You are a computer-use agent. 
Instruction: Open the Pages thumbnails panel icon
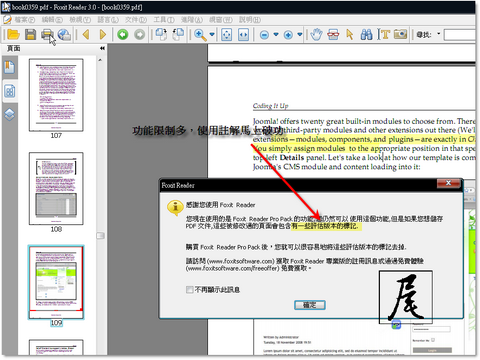click(9, 91)
